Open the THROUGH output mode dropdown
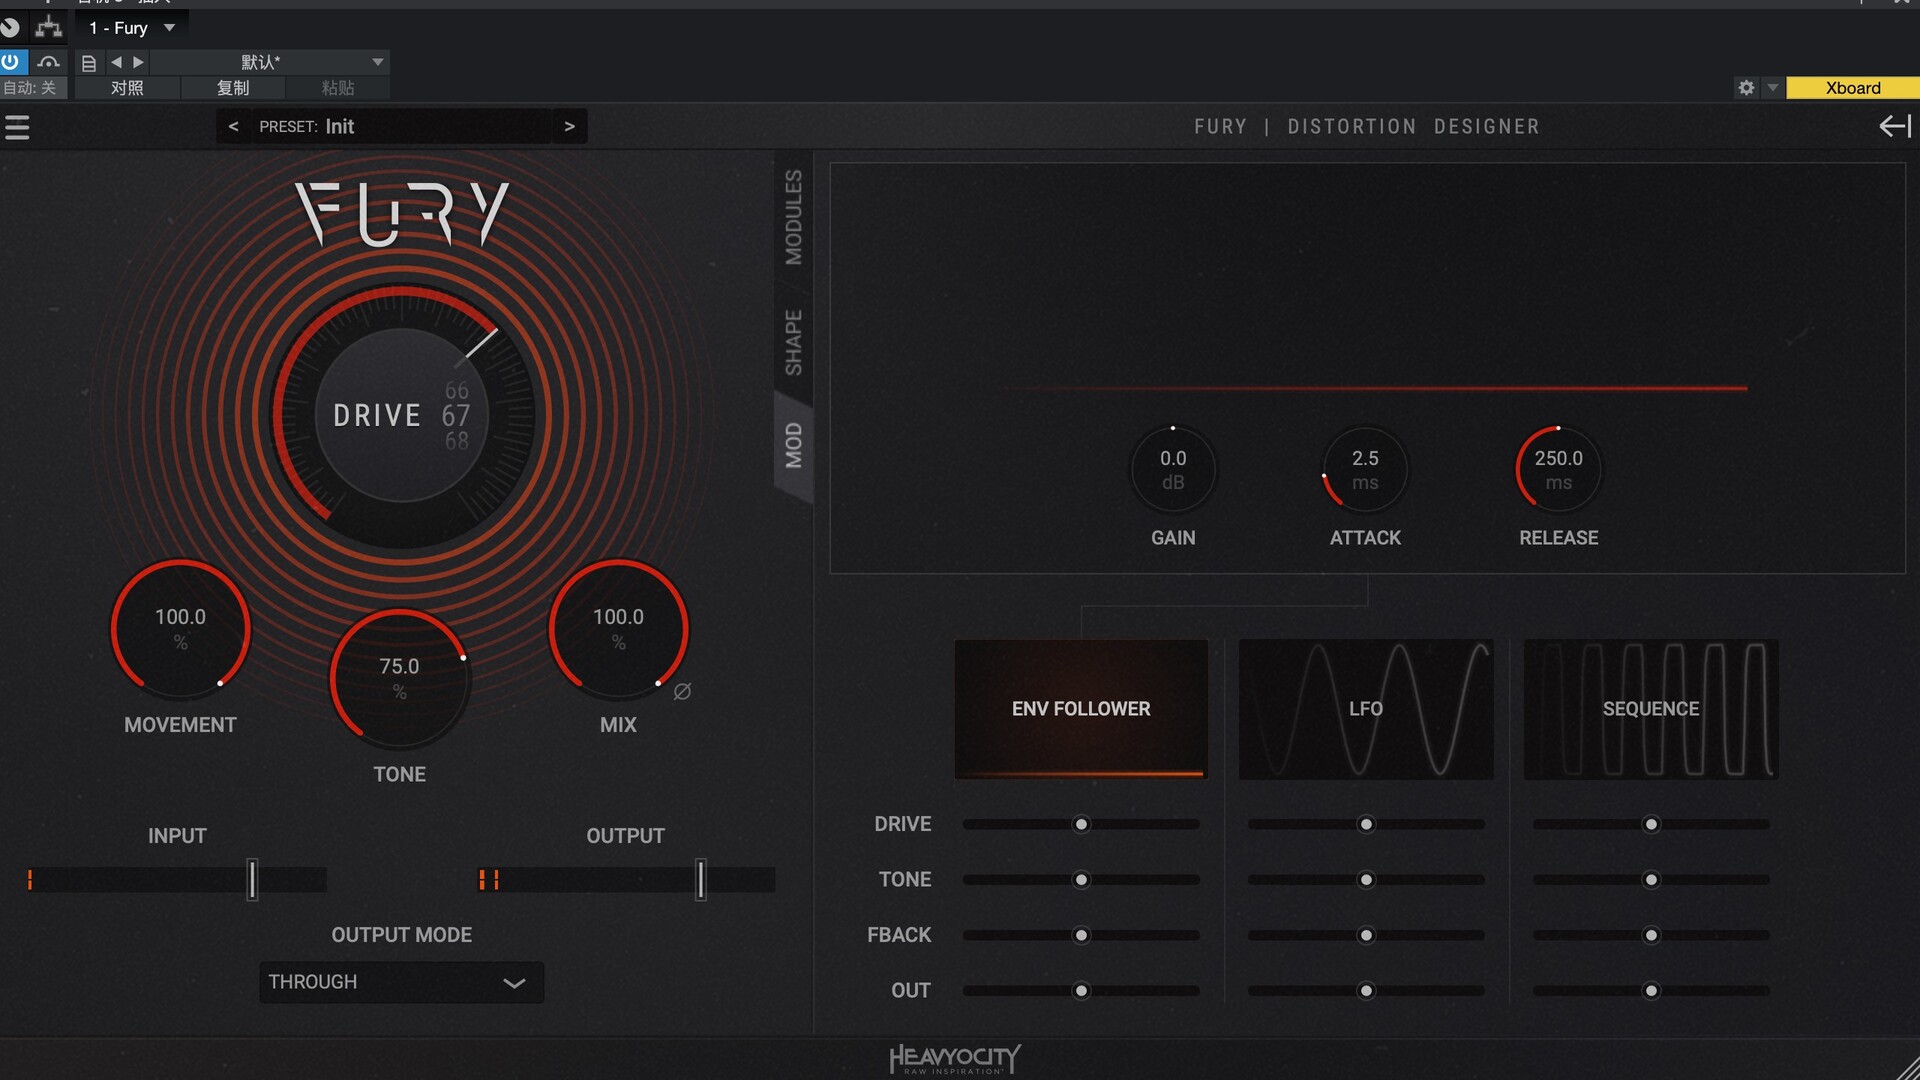This screenshot has width=1920, height=1080. (x=401, y=982)
